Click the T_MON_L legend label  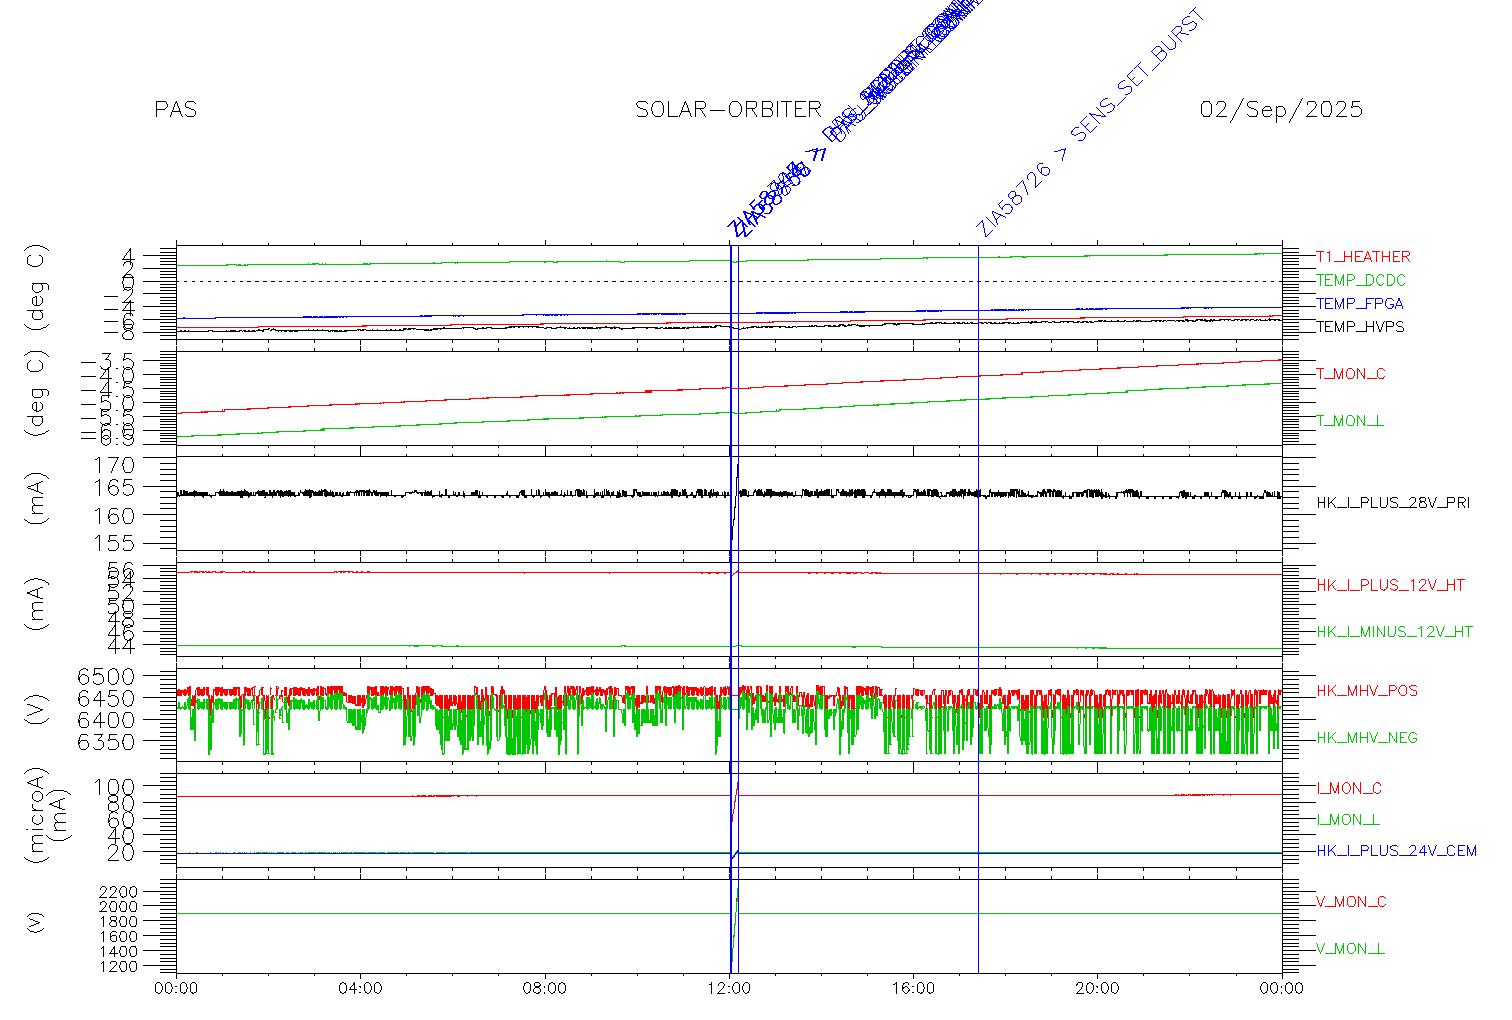(1350, 422)
